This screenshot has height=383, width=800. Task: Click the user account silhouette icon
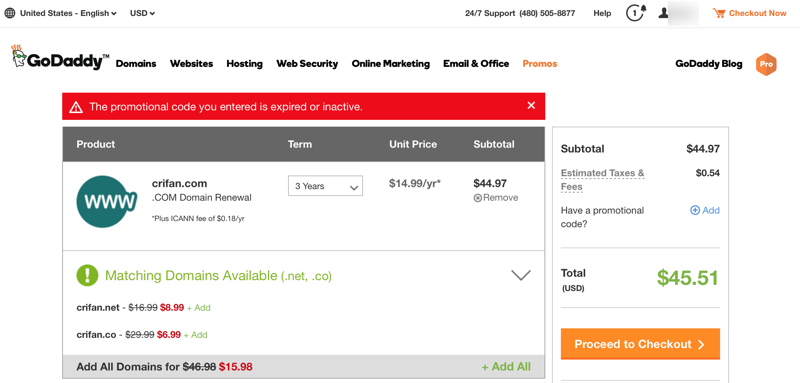coord(663,13)
